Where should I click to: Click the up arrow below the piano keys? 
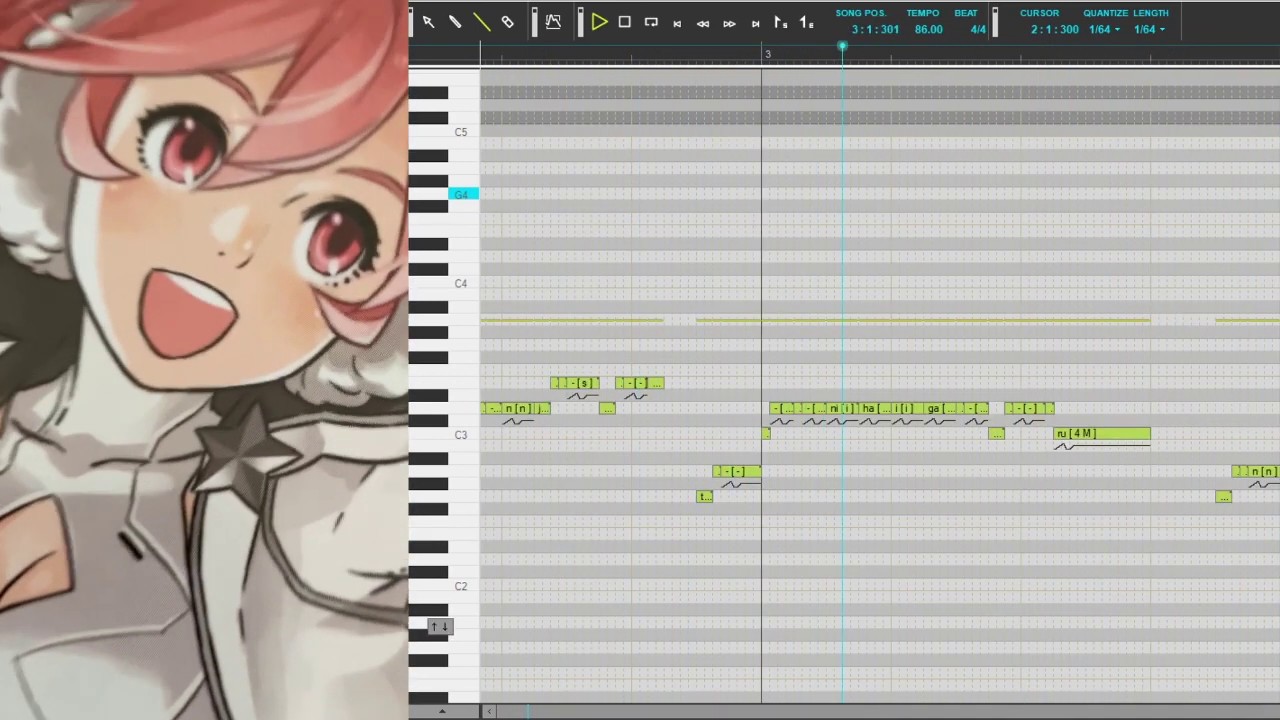[442, 712]
